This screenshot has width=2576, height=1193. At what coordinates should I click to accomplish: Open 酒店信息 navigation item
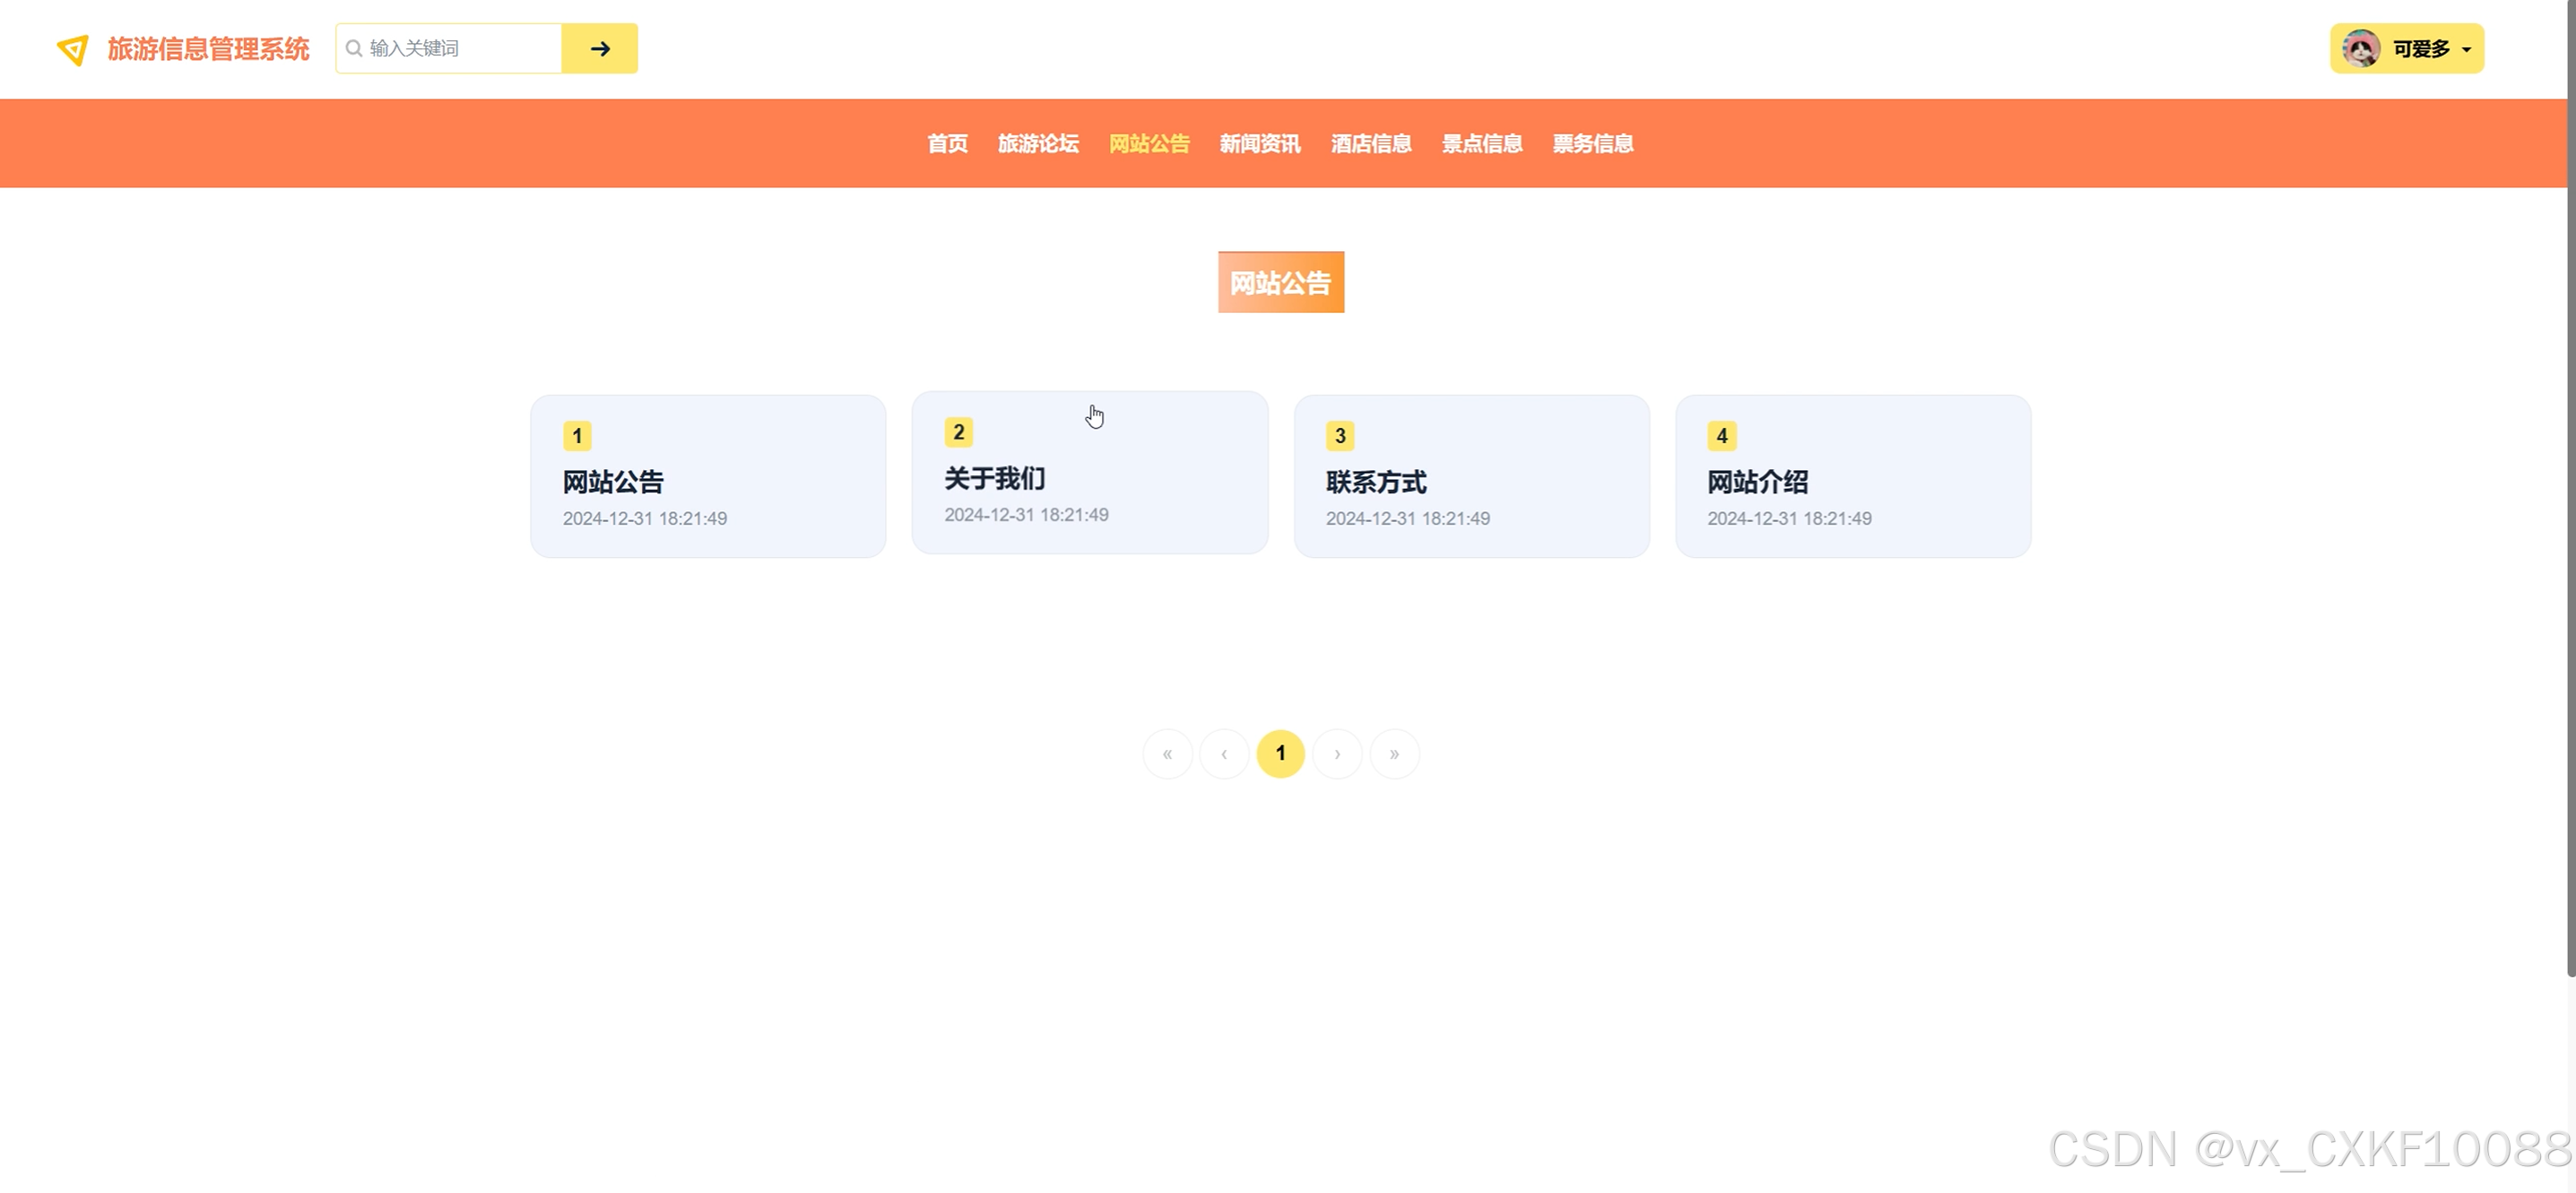(x=1371, y=143)
